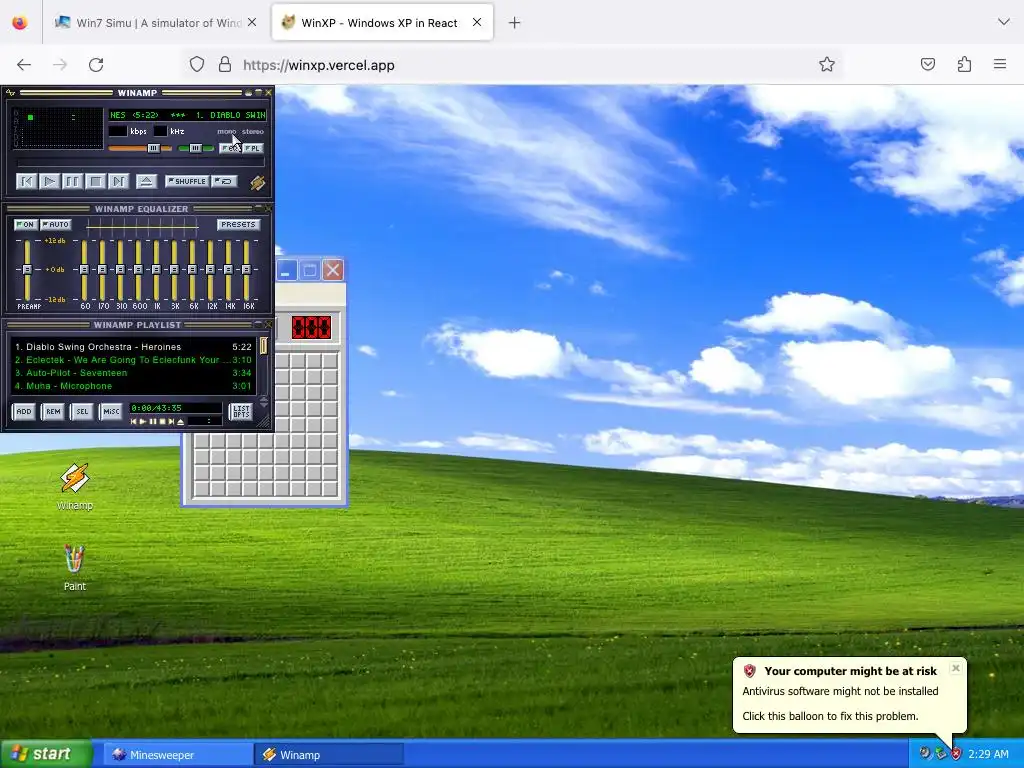This screenshot has width=1024, height=768.
Task: Open the Paint desktop shortcut icon
Action: 74,568
